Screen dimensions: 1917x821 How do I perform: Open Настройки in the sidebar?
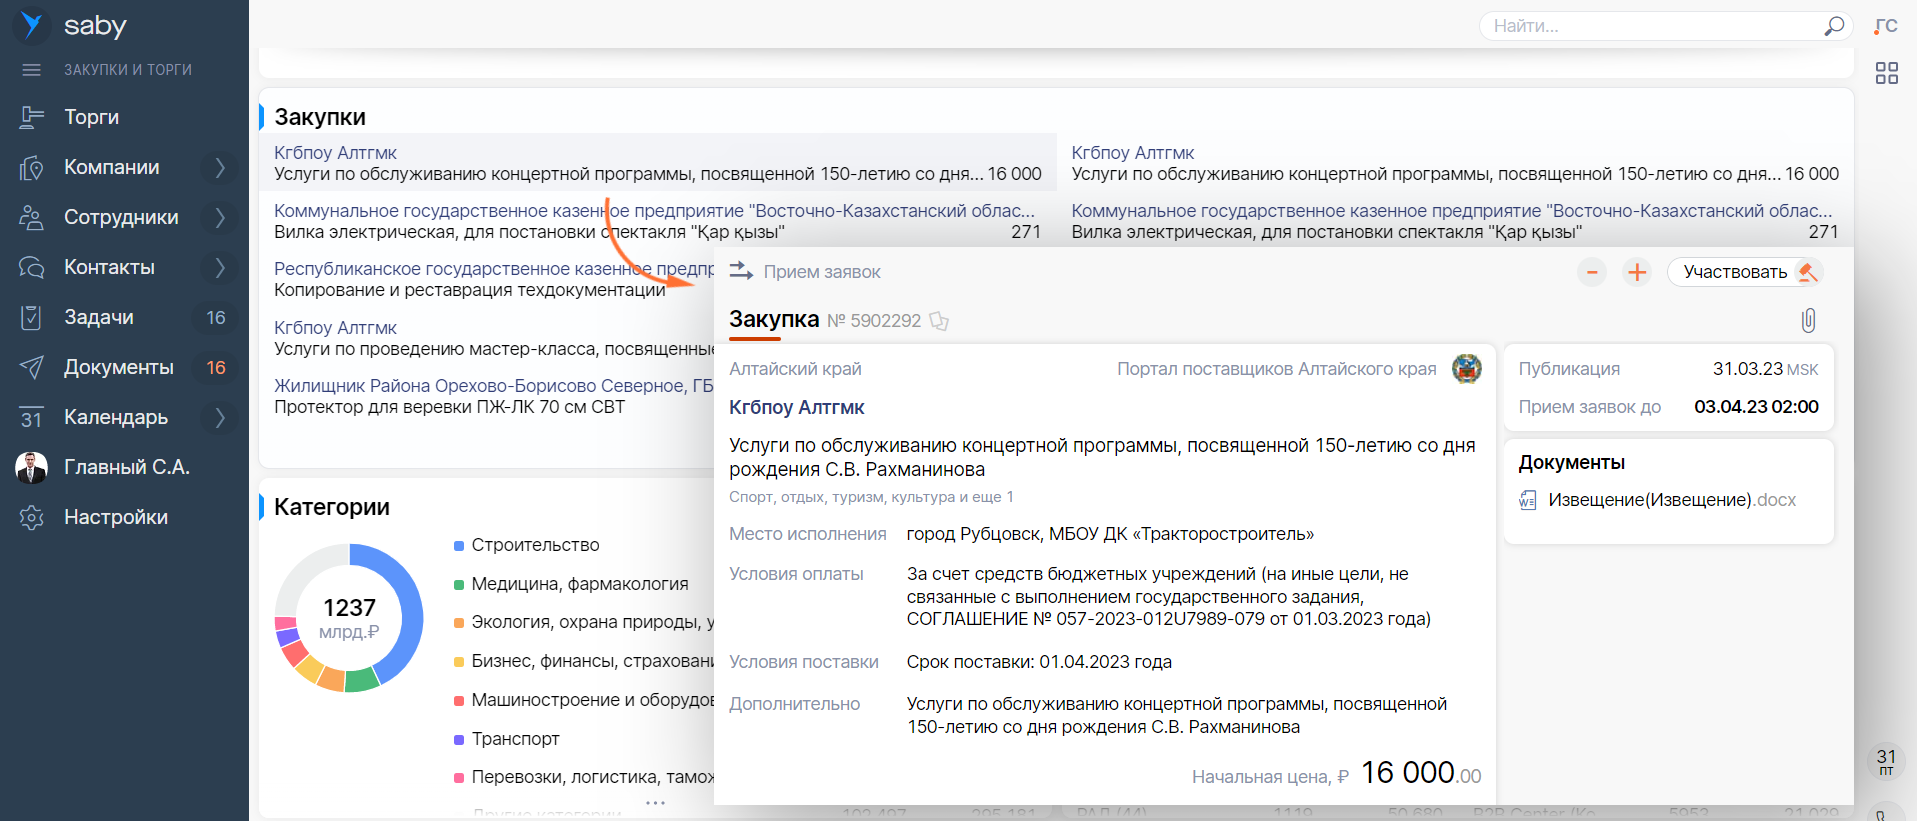[116, 517]
